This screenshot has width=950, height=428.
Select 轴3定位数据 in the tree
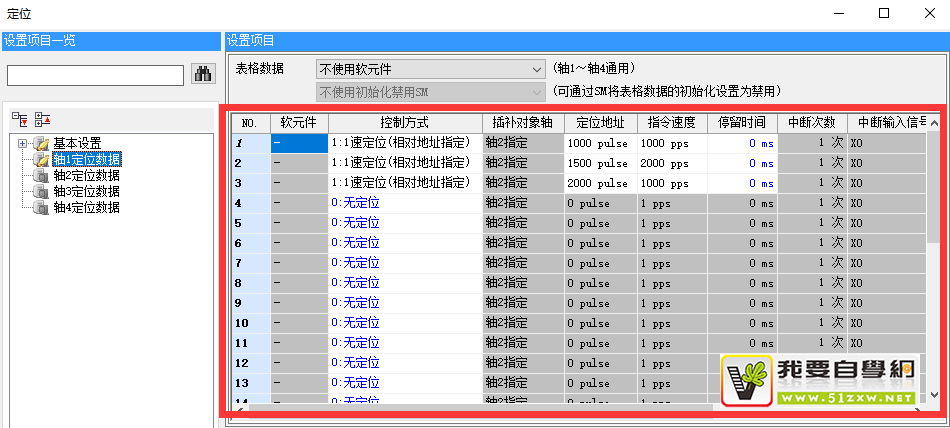point(86,192)
